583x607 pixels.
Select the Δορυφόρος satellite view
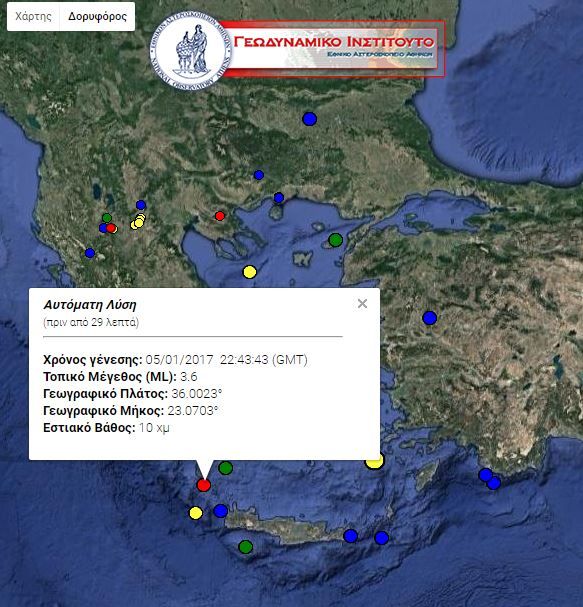98,16
